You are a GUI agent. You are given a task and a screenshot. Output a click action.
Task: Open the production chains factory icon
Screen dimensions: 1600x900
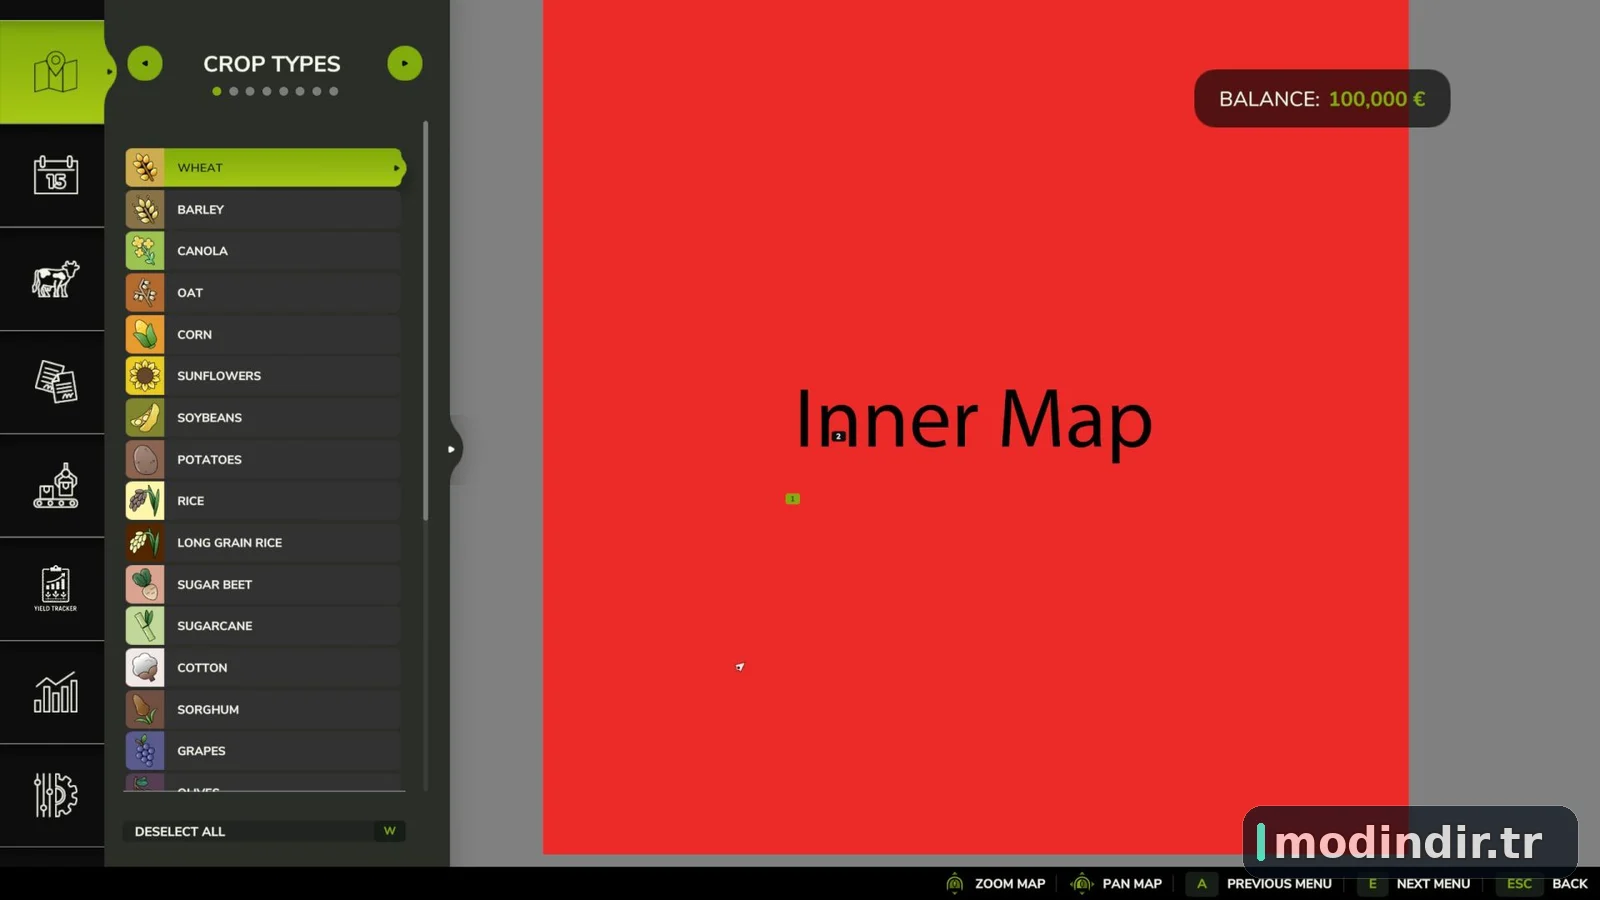click(x=55, y=486)
